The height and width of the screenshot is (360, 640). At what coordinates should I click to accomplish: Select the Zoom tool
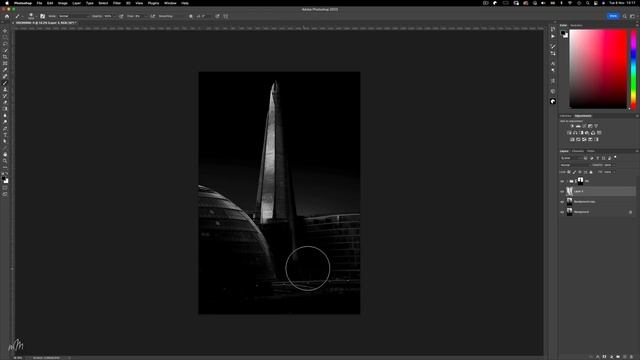(x=5, y=160)
